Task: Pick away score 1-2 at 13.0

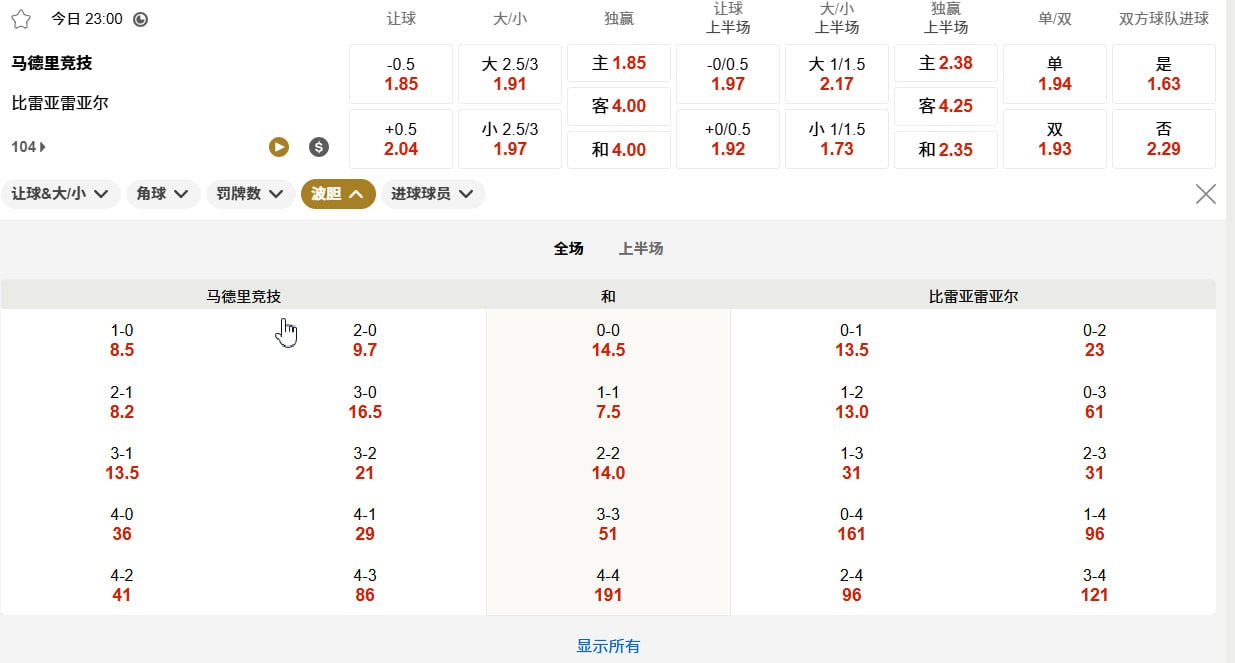Action: click(x=852, y=402)
